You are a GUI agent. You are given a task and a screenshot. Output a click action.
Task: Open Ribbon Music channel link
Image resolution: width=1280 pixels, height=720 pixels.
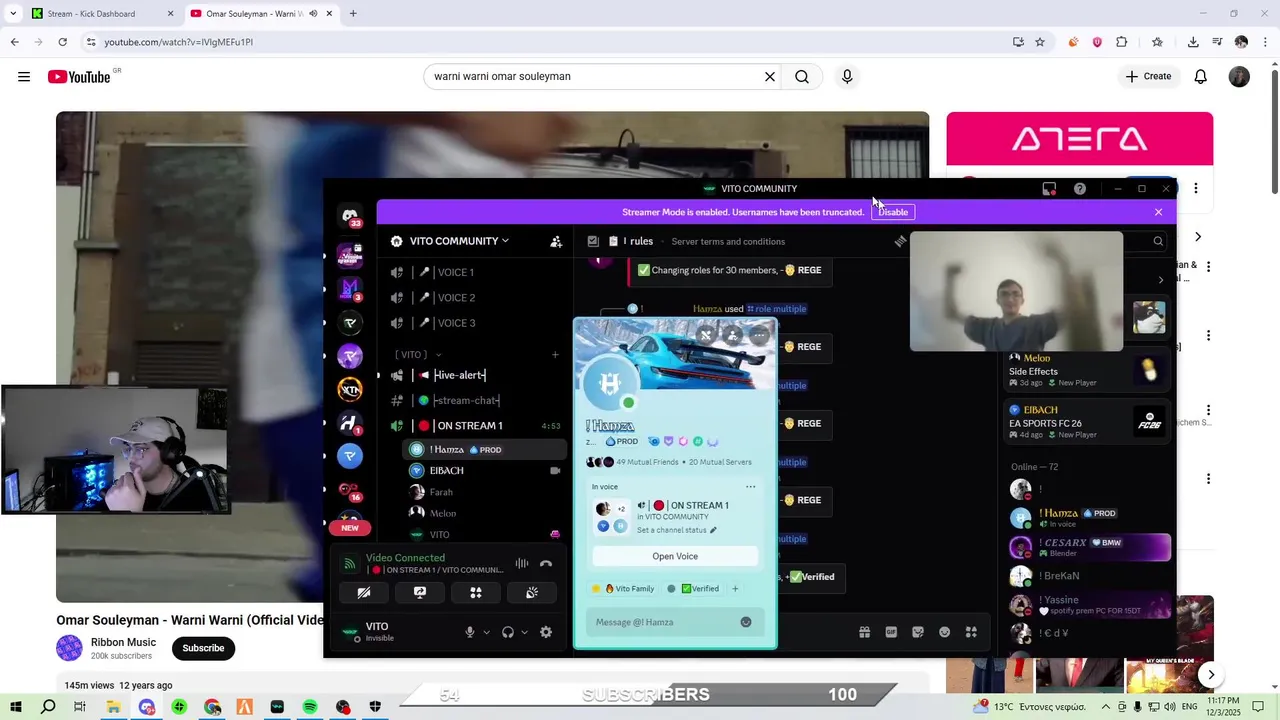click(x=123, y=642)
